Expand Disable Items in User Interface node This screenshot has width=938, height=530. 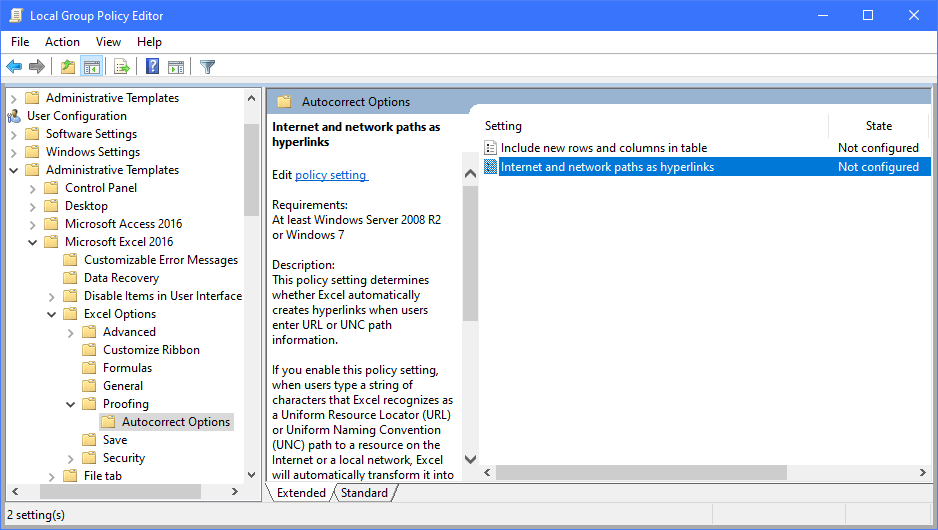[52, 297]
